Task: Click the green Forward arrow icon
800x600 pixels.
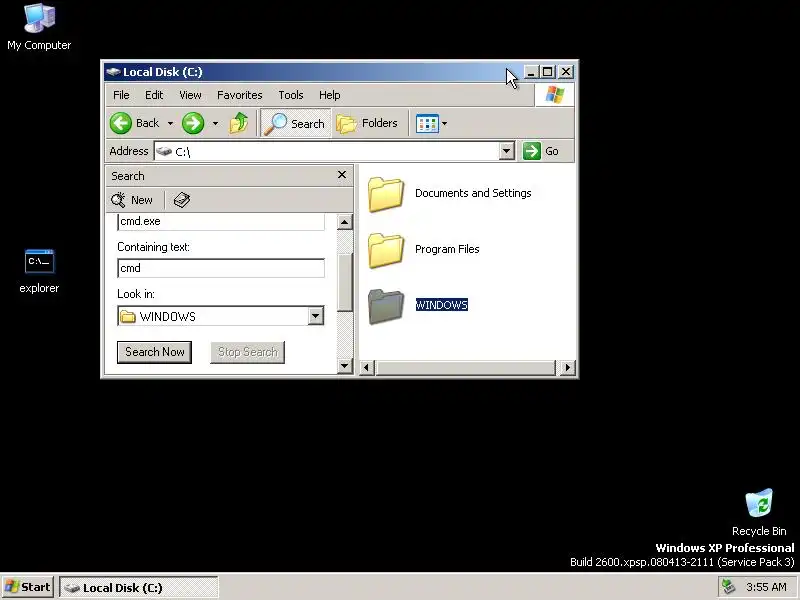Action: tap(193, 123)
